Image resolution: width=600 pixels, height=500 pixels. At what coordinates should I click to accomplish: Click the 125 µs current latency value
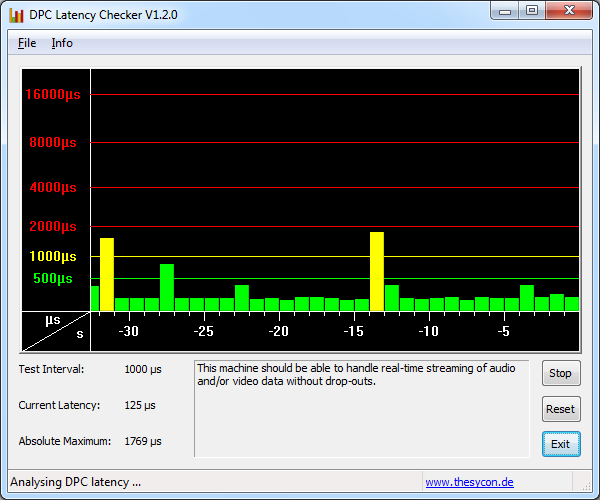tap(140, 405)
